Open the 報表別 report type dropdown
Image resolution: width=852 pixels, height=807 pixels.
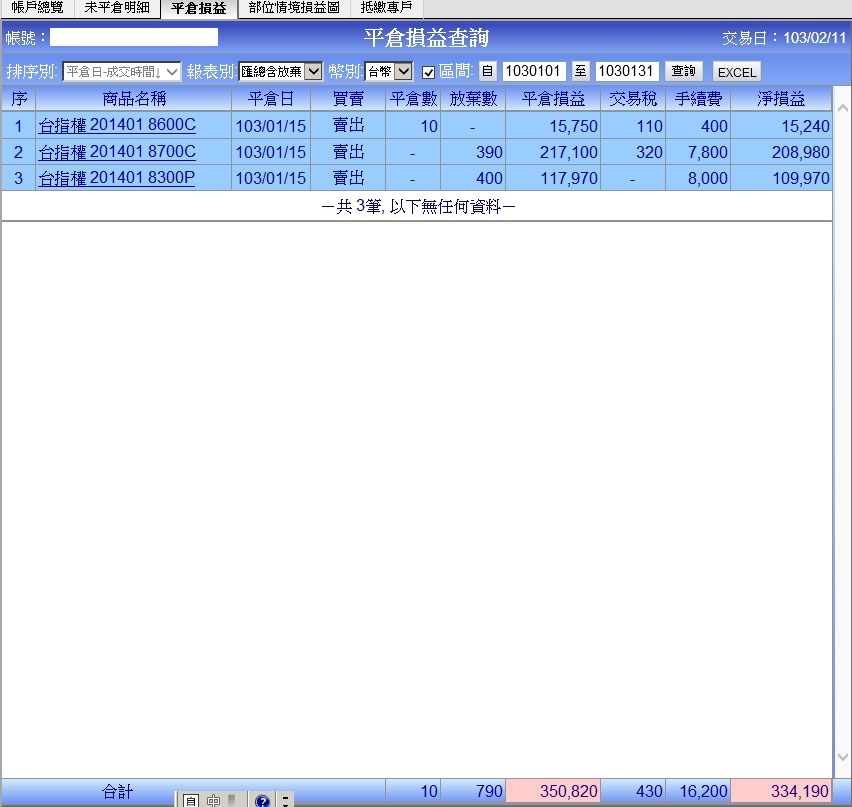pyautogui.click(x=280, y=71)
